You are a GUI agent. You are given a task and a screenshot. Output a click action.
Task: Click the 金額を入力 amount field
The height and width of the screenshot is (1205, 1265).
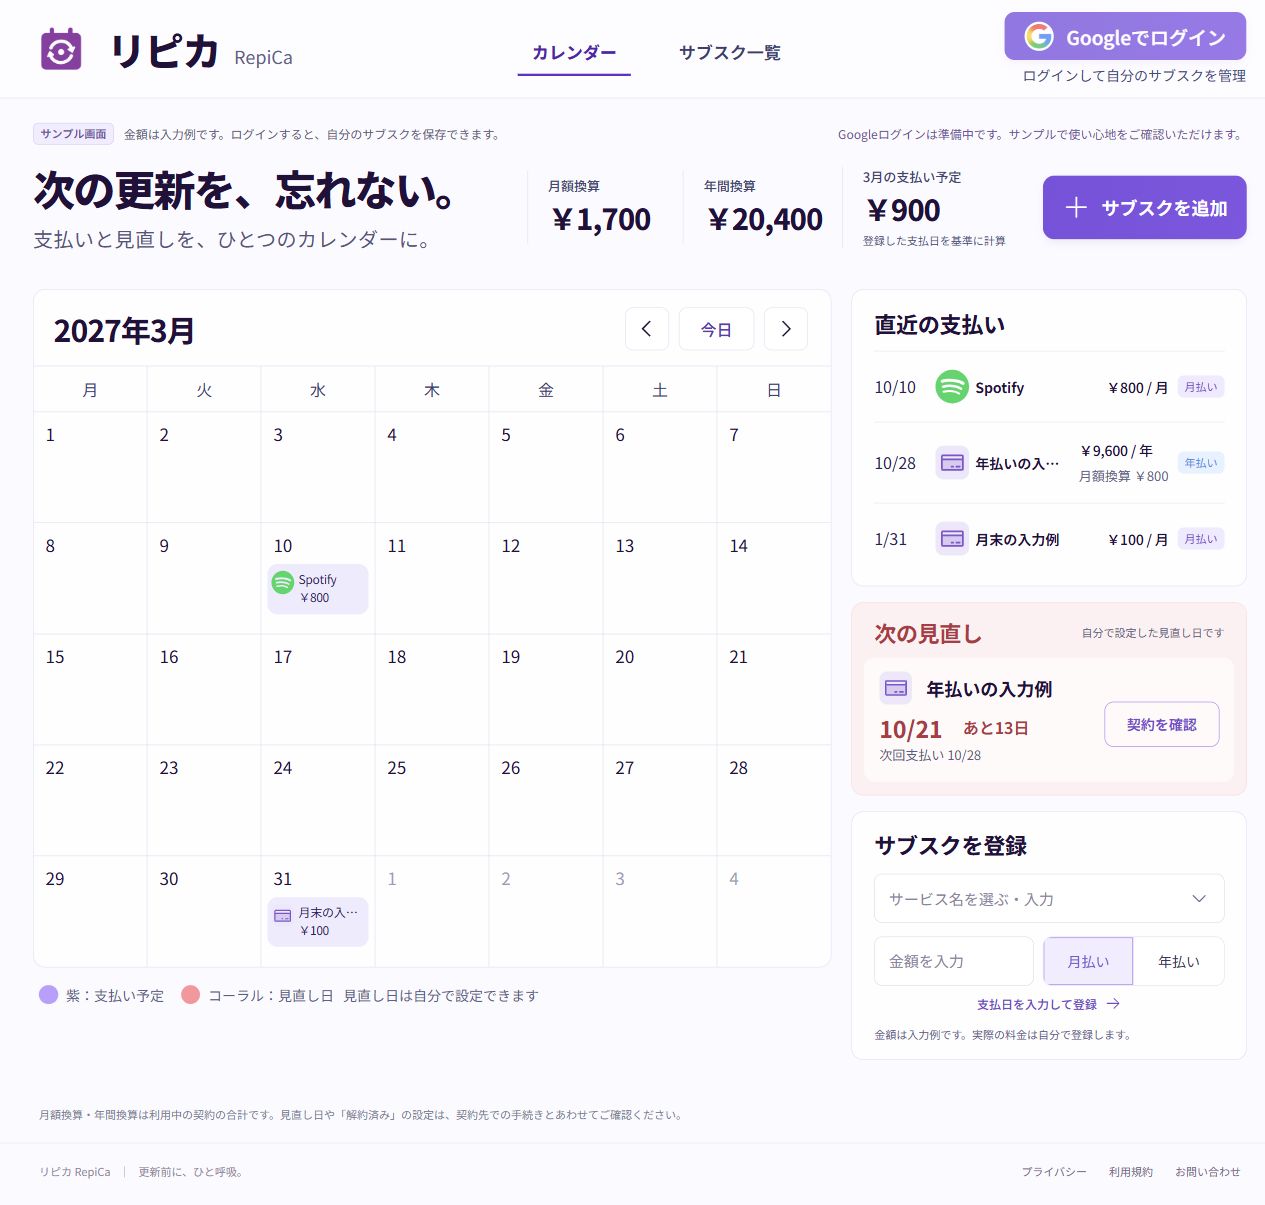tap(954, 961)
